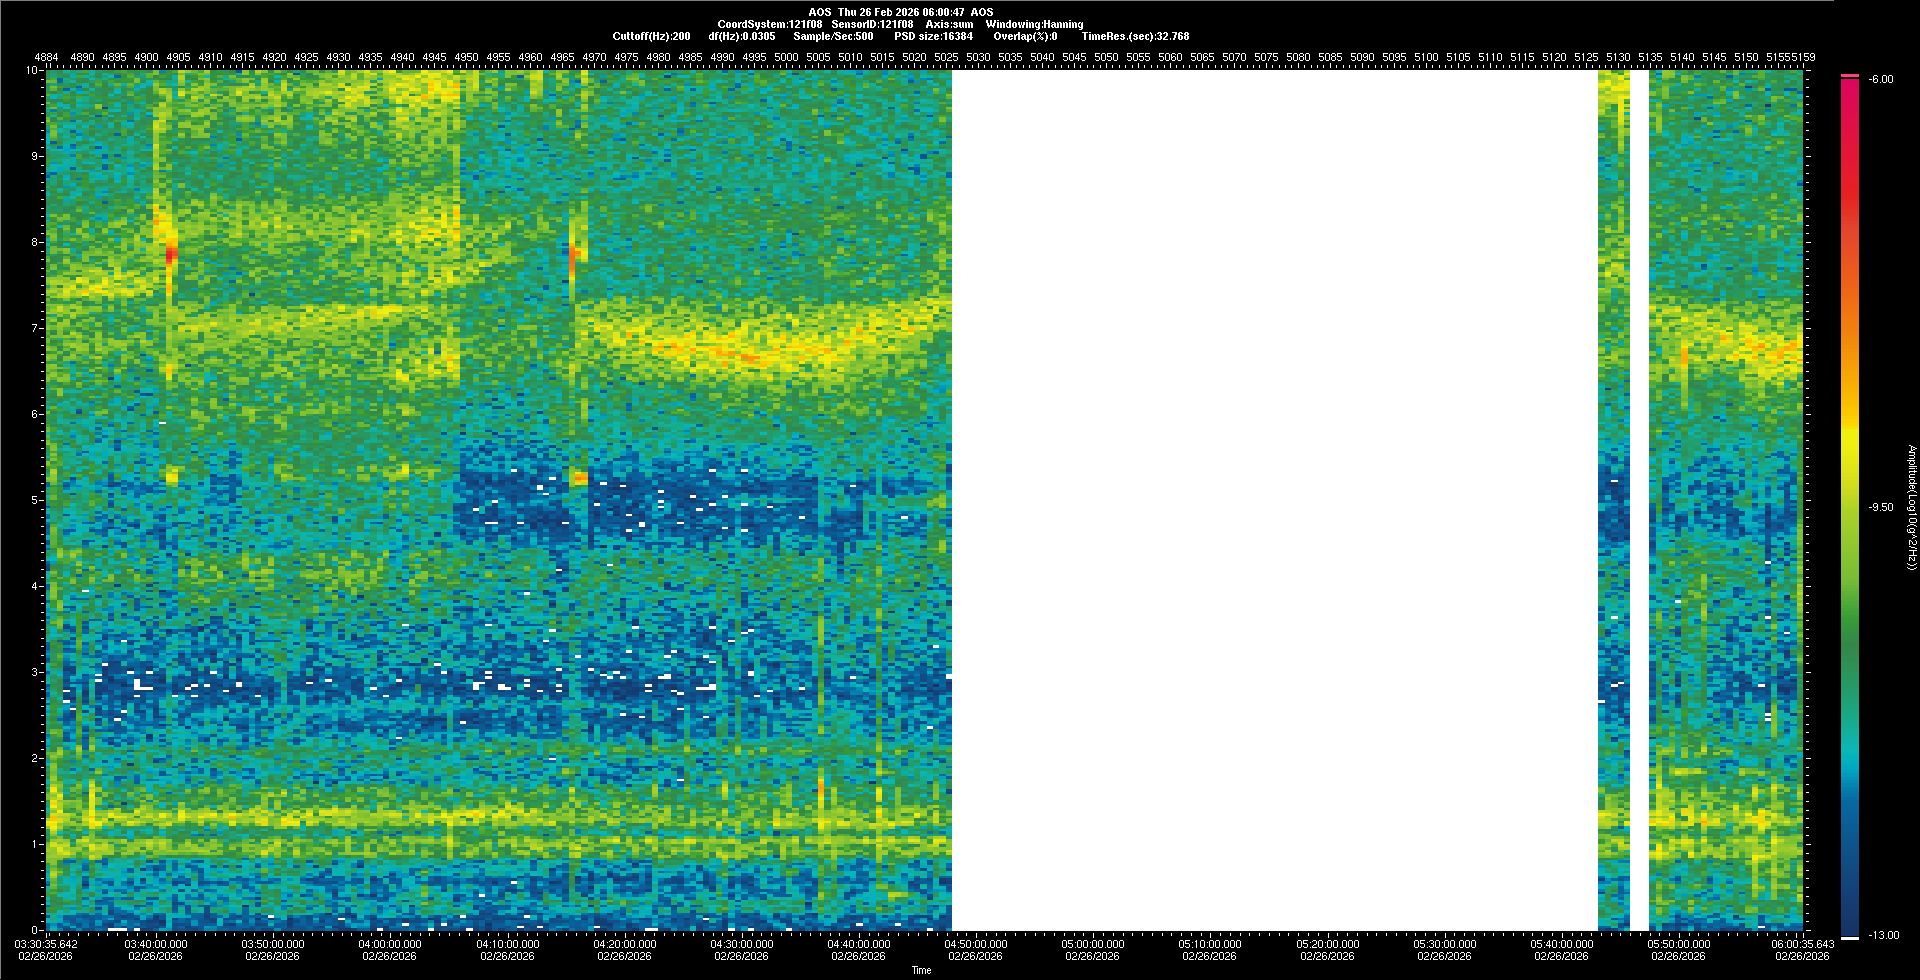Click the Windowing:Hanning header text
Image resolution: width=1920 pixels, height=980 pixels.
[x=1034, y=24]
